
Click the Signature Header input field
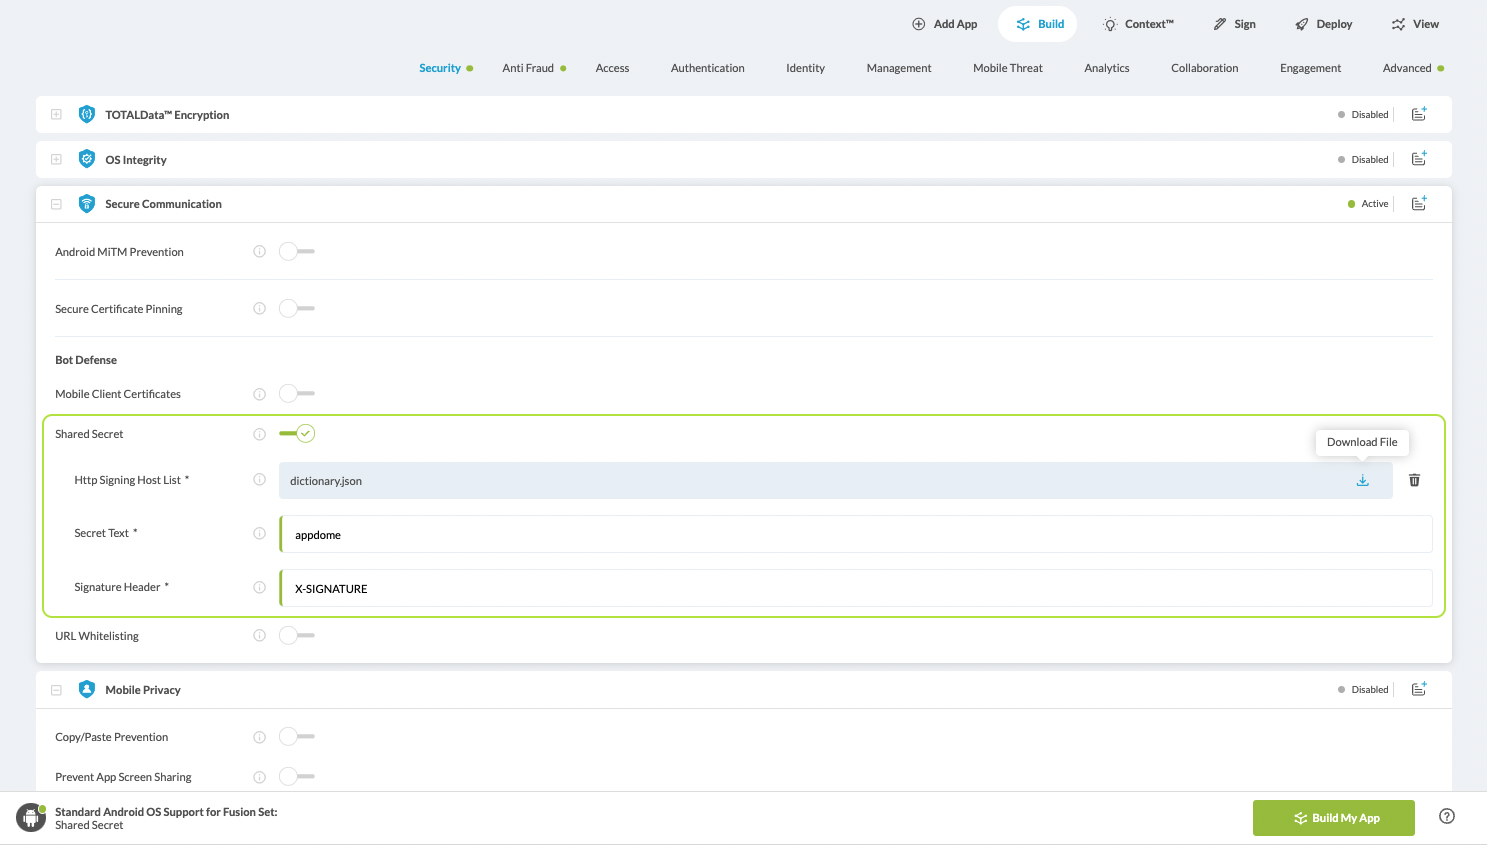855,589
